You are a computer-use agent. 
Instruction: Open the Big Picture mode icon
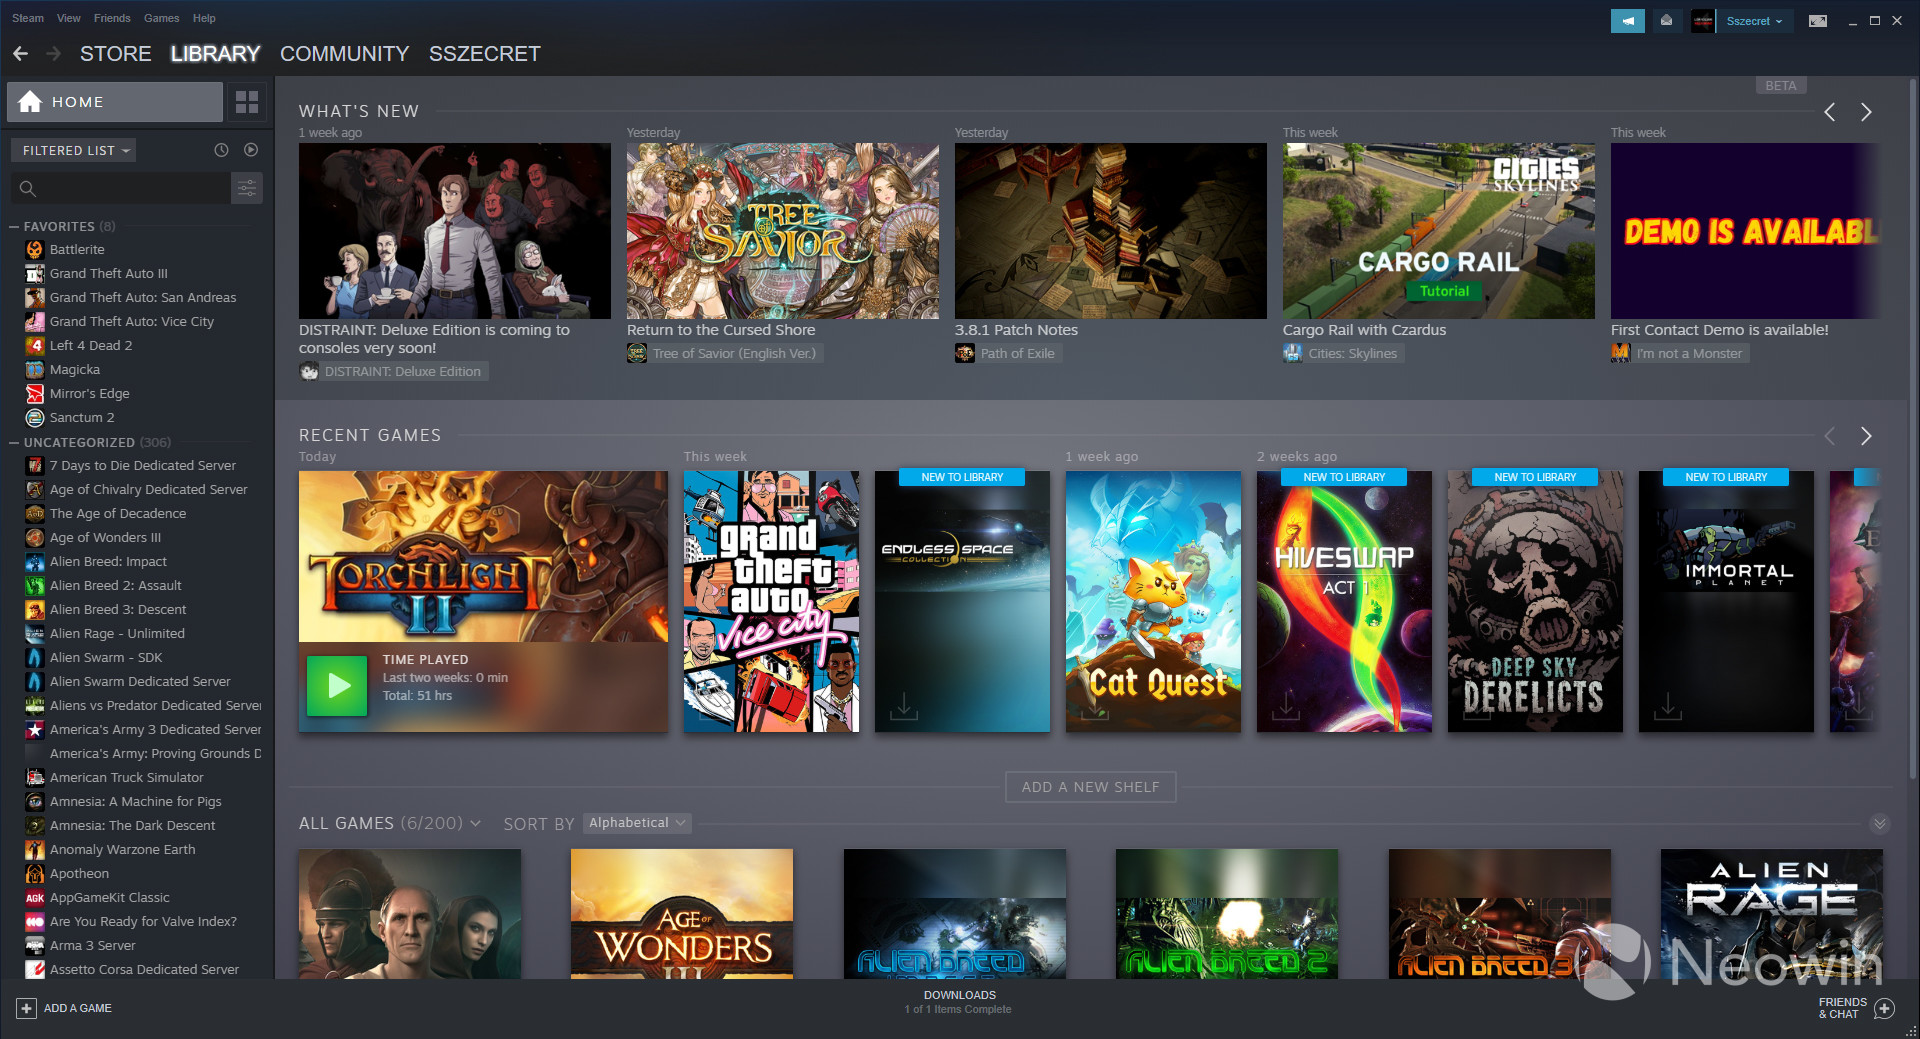tap(1818, 21)
